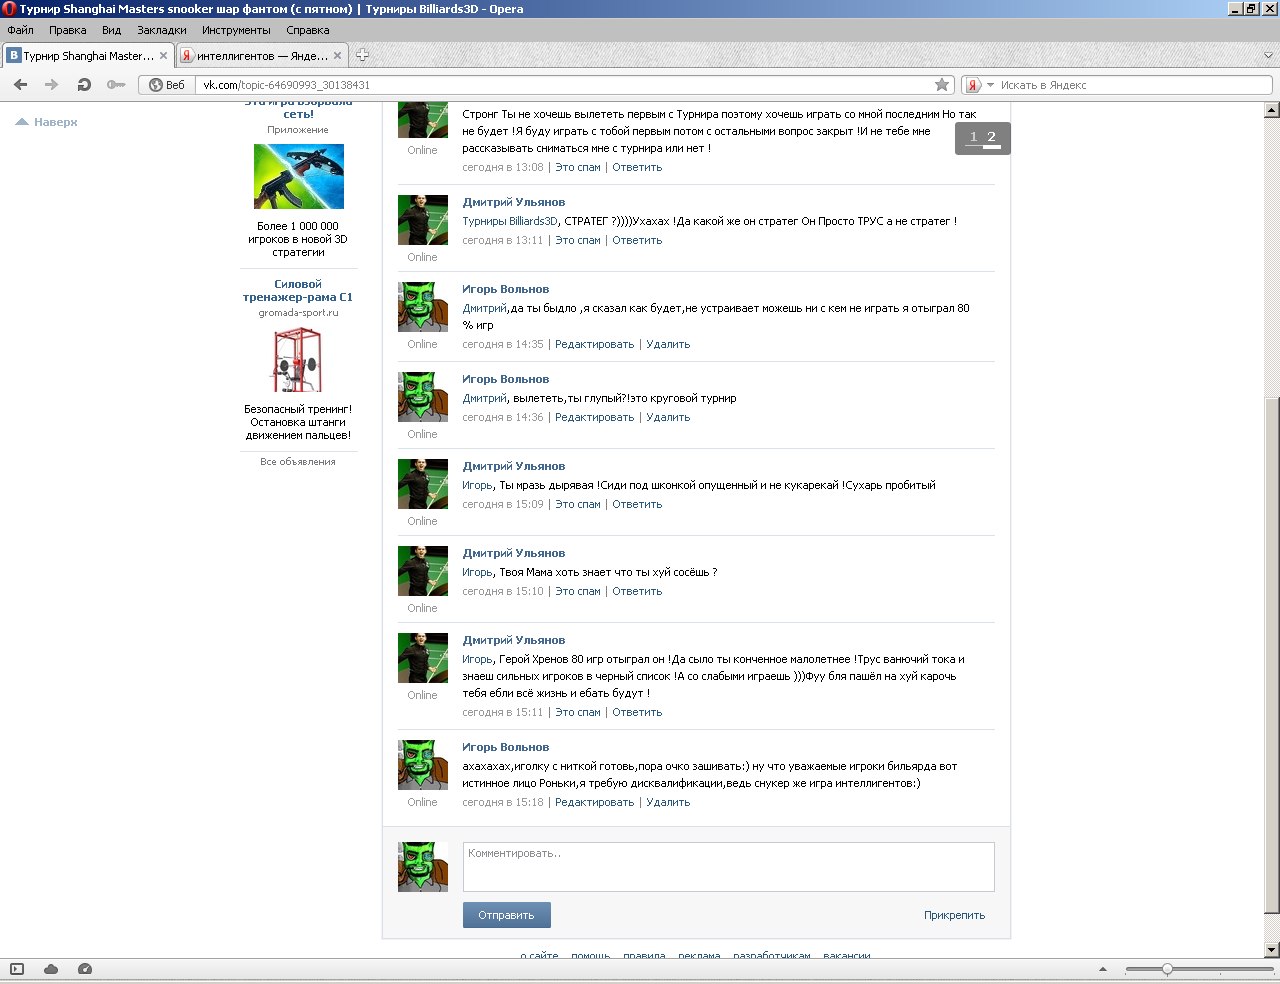Toggle Opera panels icon in status bar
The width and height of the screenshot is (1280, 984).
[17, 969]
